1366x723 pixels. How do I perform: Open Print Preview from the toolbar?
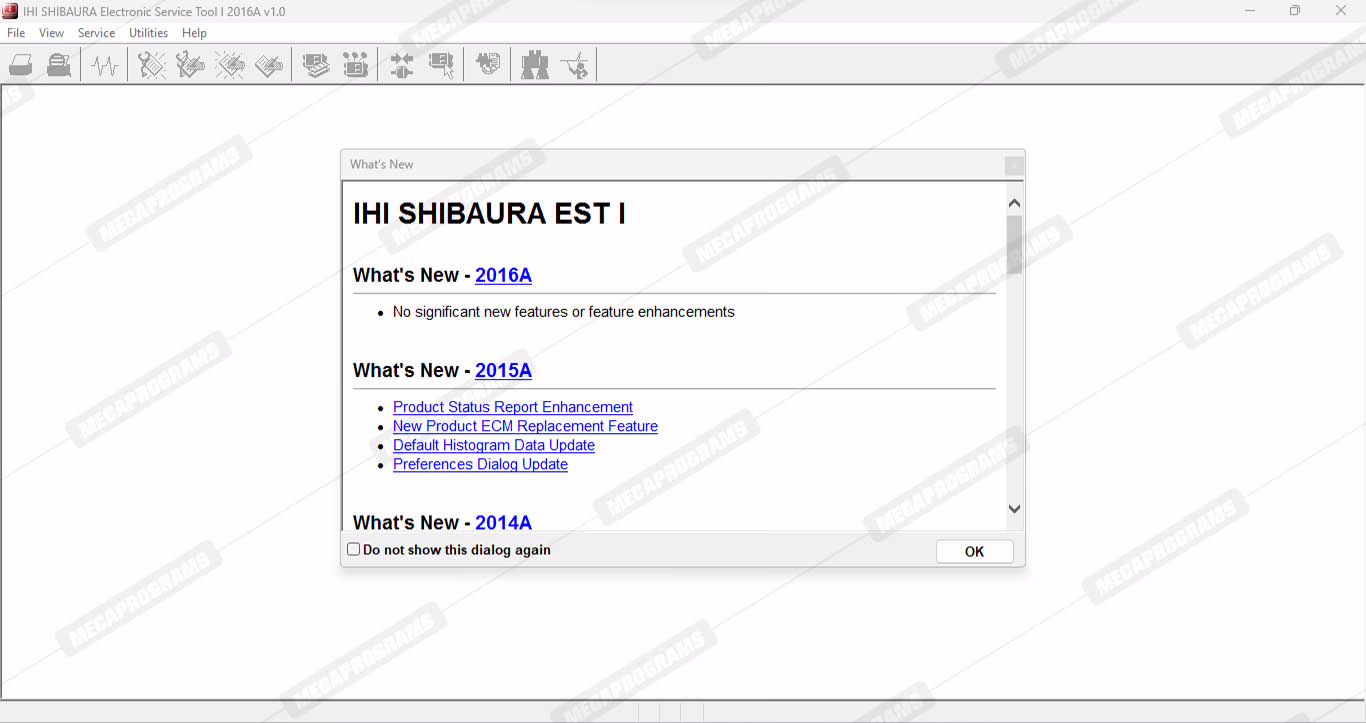click(59, 66)
